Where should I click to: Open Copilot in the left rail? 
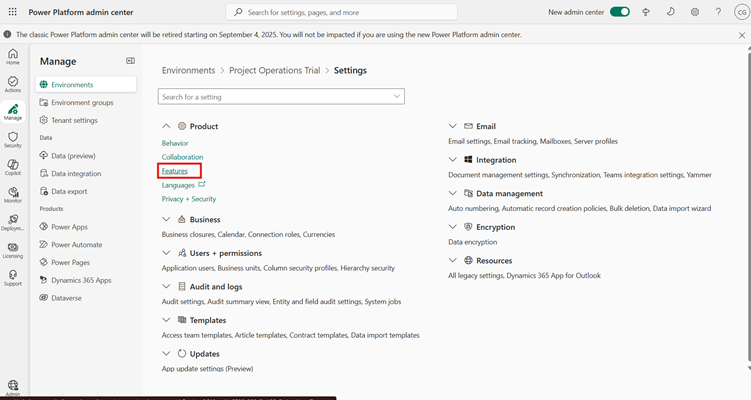[x=13, y=167]
